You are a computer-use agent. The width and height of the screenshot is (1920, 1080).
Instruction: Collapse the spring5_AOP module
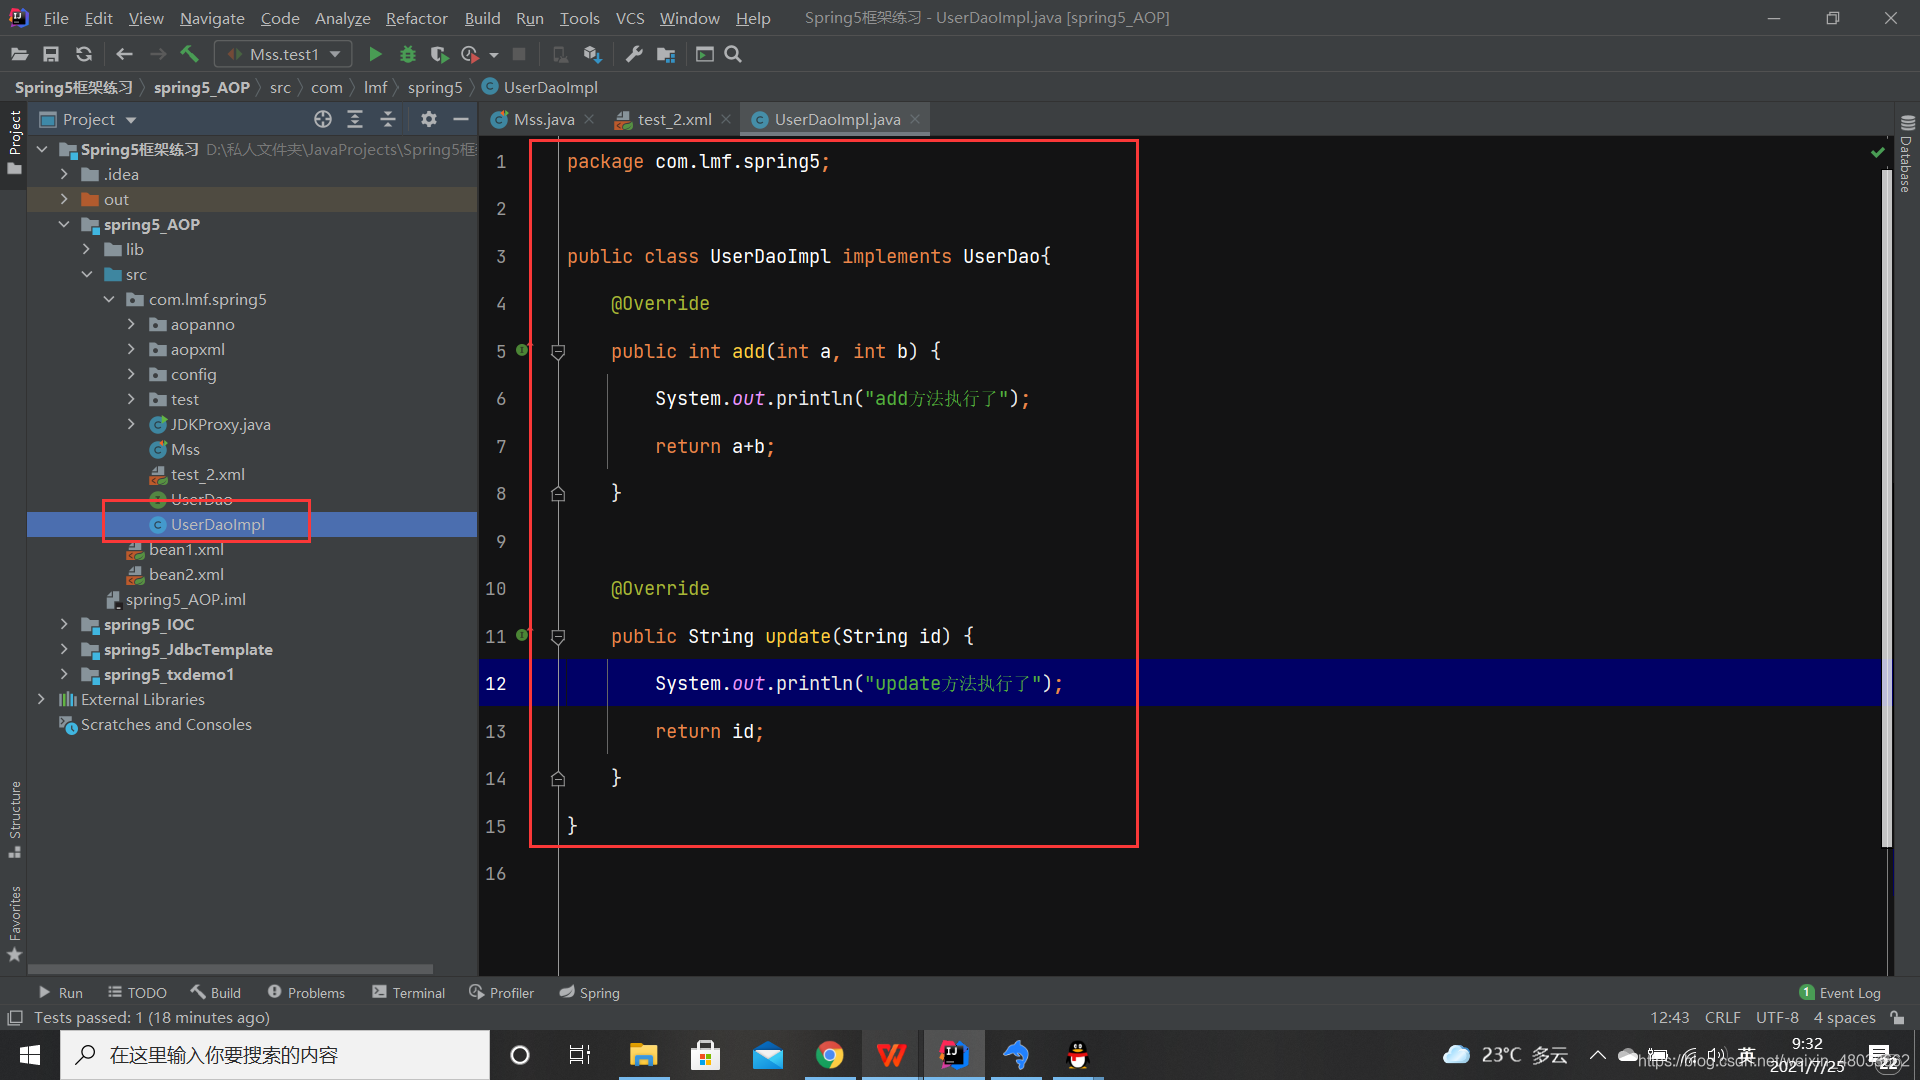(x=64, y=224)
